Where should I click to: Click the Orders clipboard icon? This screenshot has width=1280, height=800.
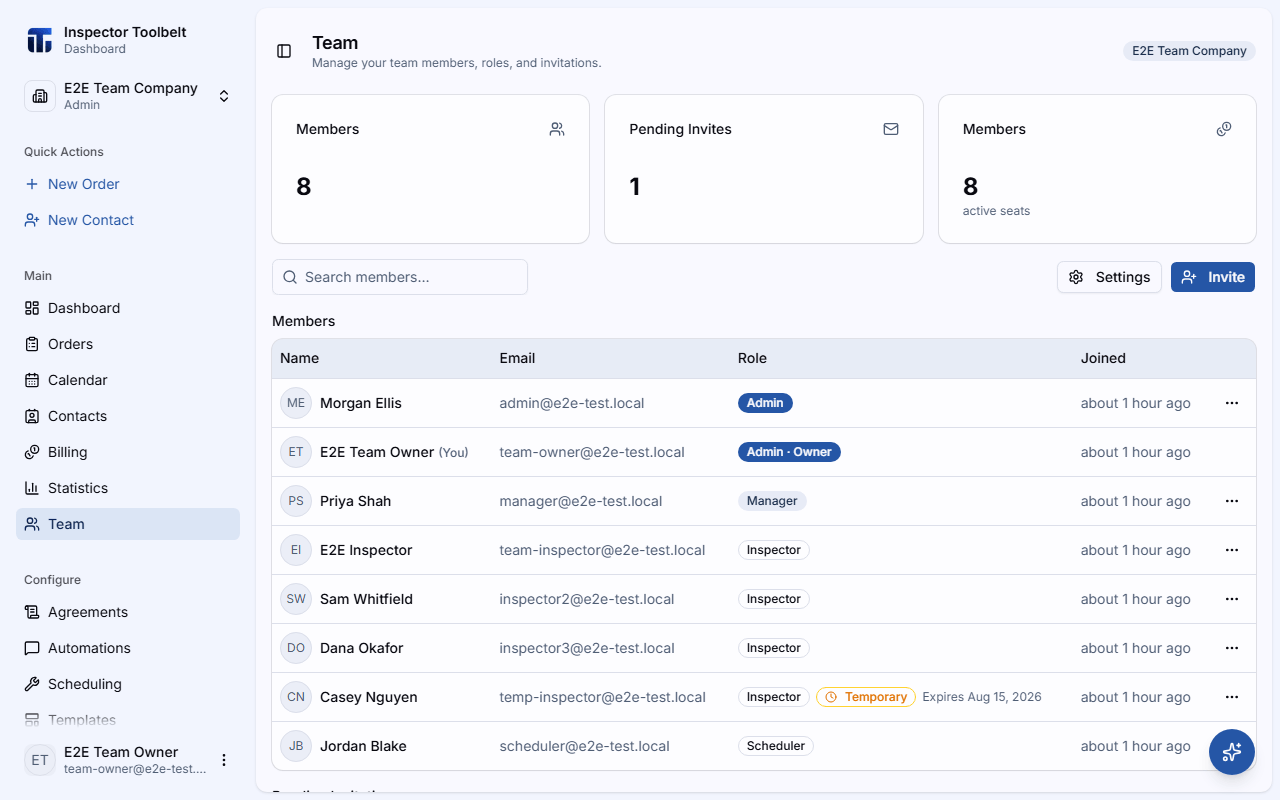pyautogui.click(x=32, y=344)
